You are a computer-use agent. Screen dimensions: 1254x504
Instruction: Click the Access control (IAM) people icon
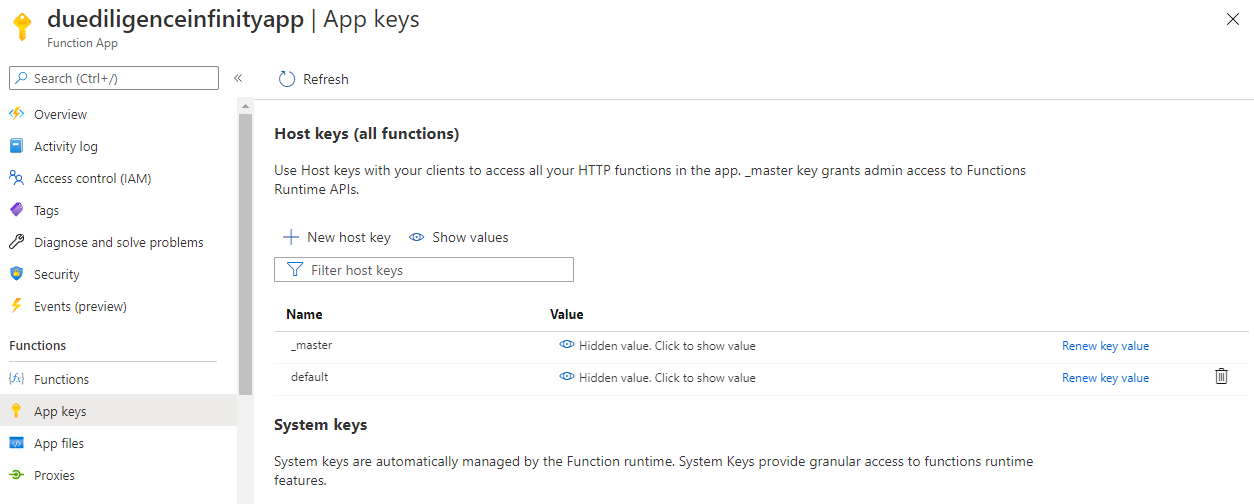[x=16, y=178]
